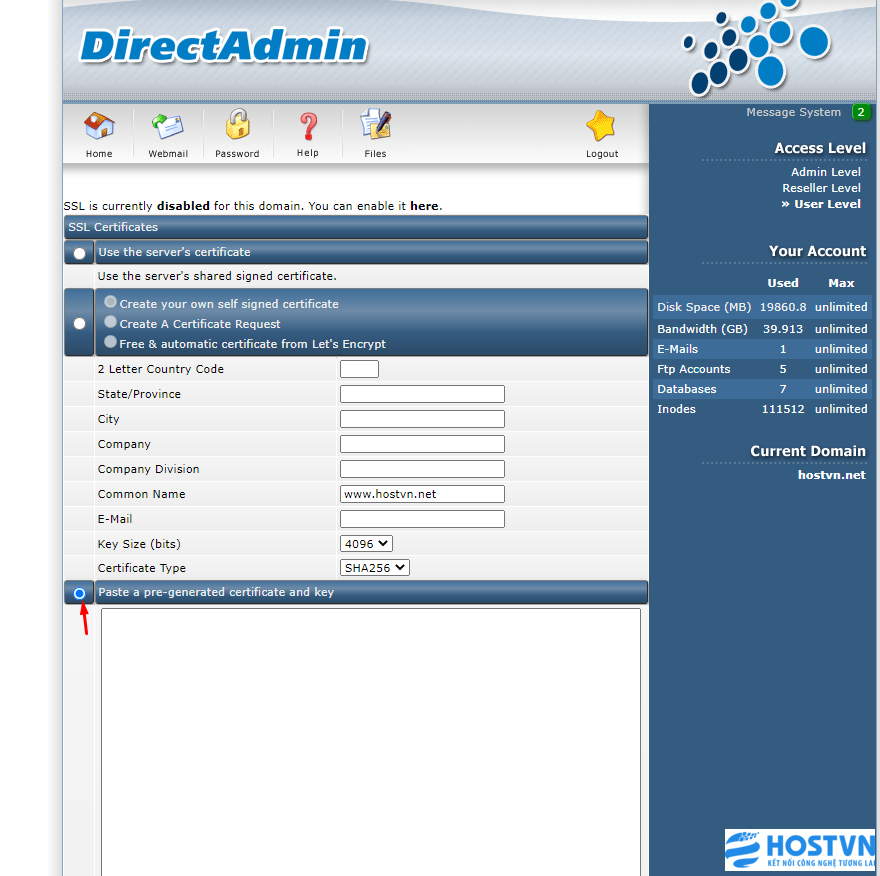Click the 2 Letter Country Code field
The height and width of the screenshot is (876, 880).
(x=359, y=369)
